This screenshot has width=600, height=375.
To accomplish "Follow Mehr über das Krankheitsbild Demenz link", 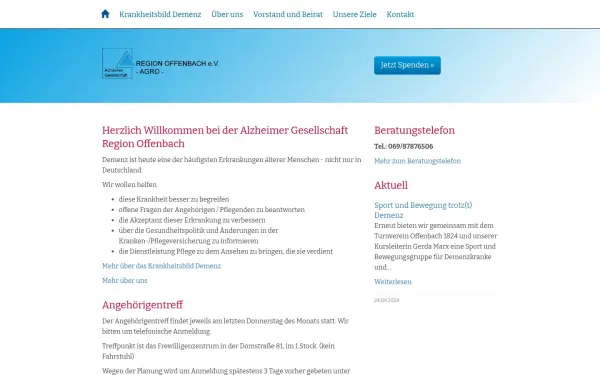I will [161, 266].
